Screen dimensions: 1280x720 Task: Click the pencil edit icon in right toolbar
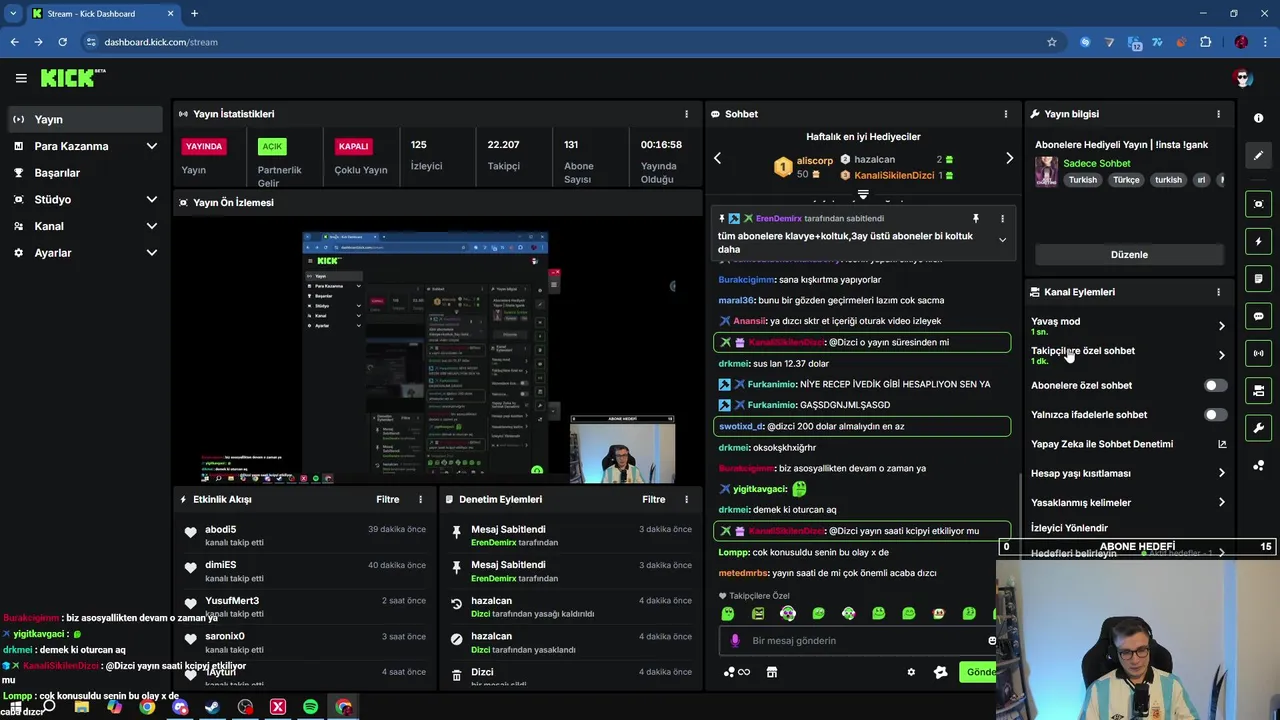pyautogui.click(x=1258, y=156)
